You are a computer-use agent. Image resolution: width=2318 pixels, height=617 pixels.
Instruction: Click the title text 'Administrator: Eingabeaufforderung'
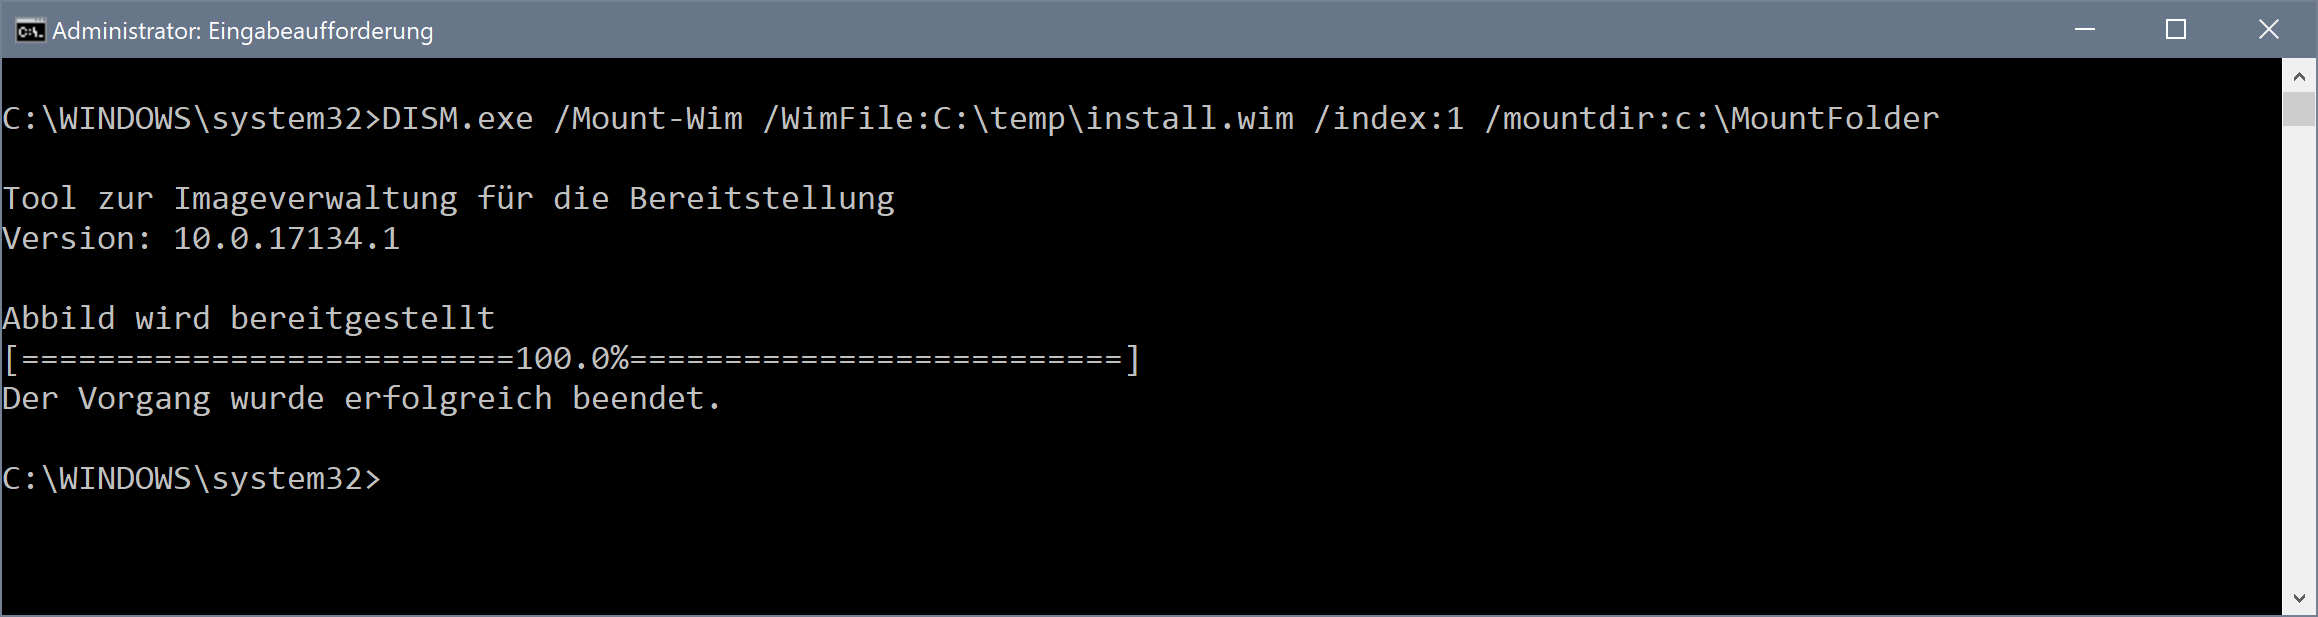point(242,31)
